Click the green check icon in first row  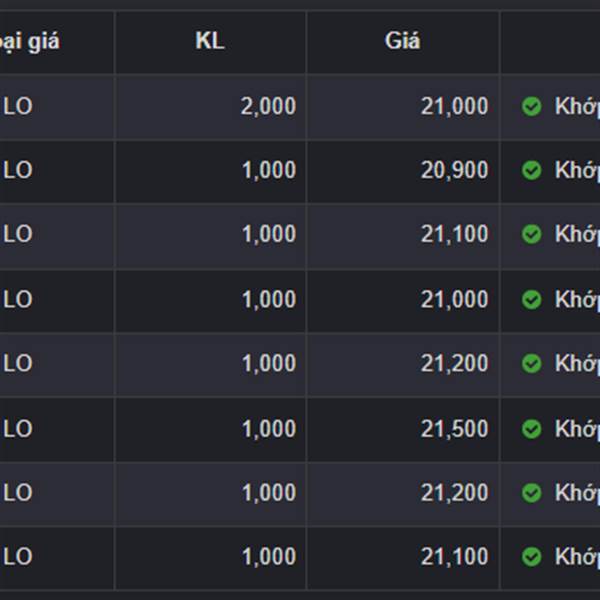pyautogui.click(x=532, y=106)
